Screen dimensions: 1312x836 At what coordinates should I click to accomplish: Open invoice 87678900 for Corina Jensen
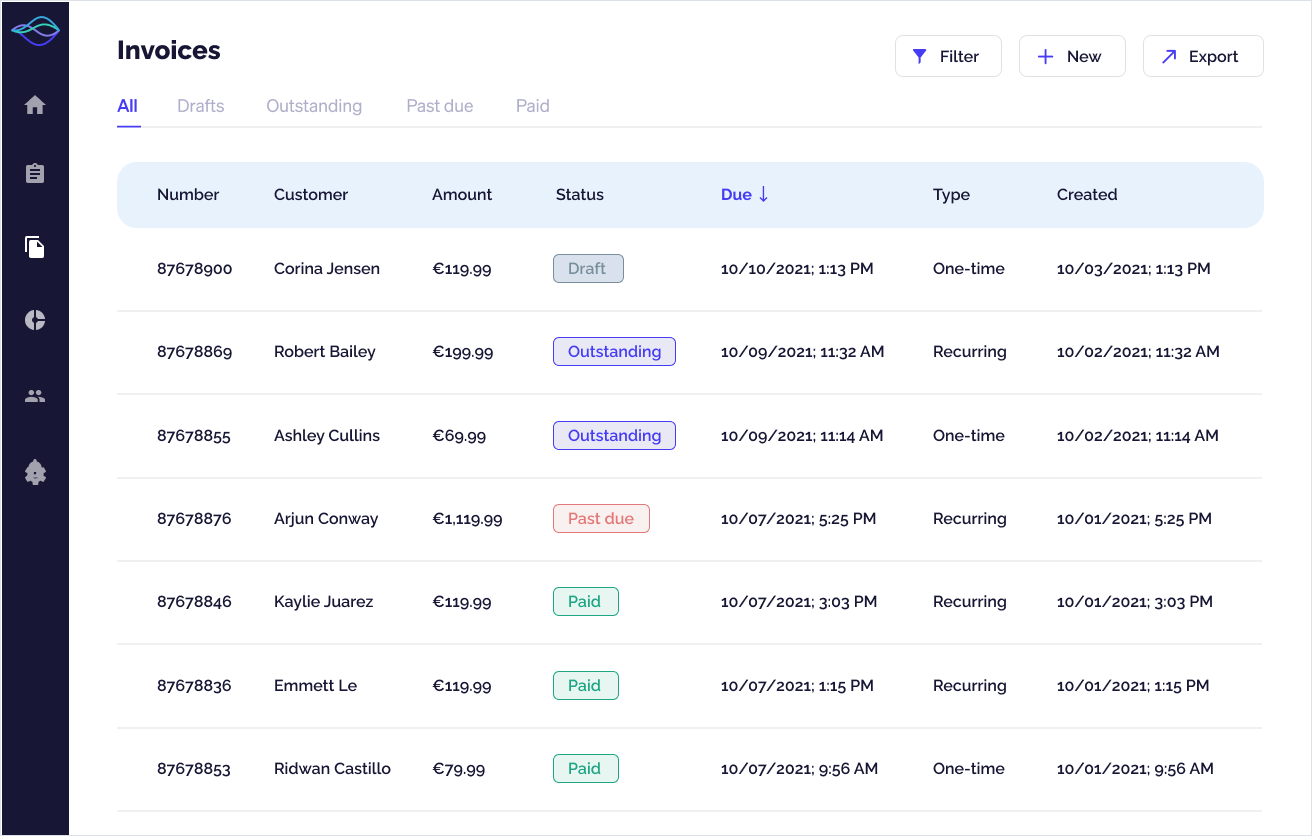194,269
